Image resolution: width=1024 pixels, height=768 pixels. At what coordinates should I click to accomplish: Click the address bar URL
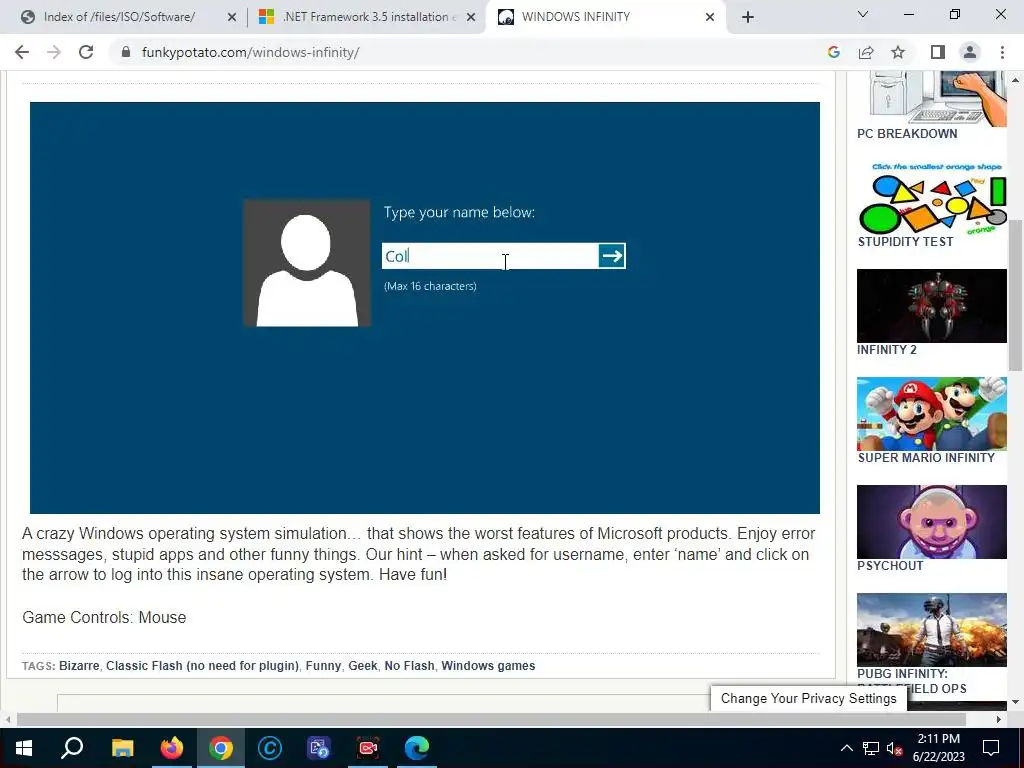(250, 52)
